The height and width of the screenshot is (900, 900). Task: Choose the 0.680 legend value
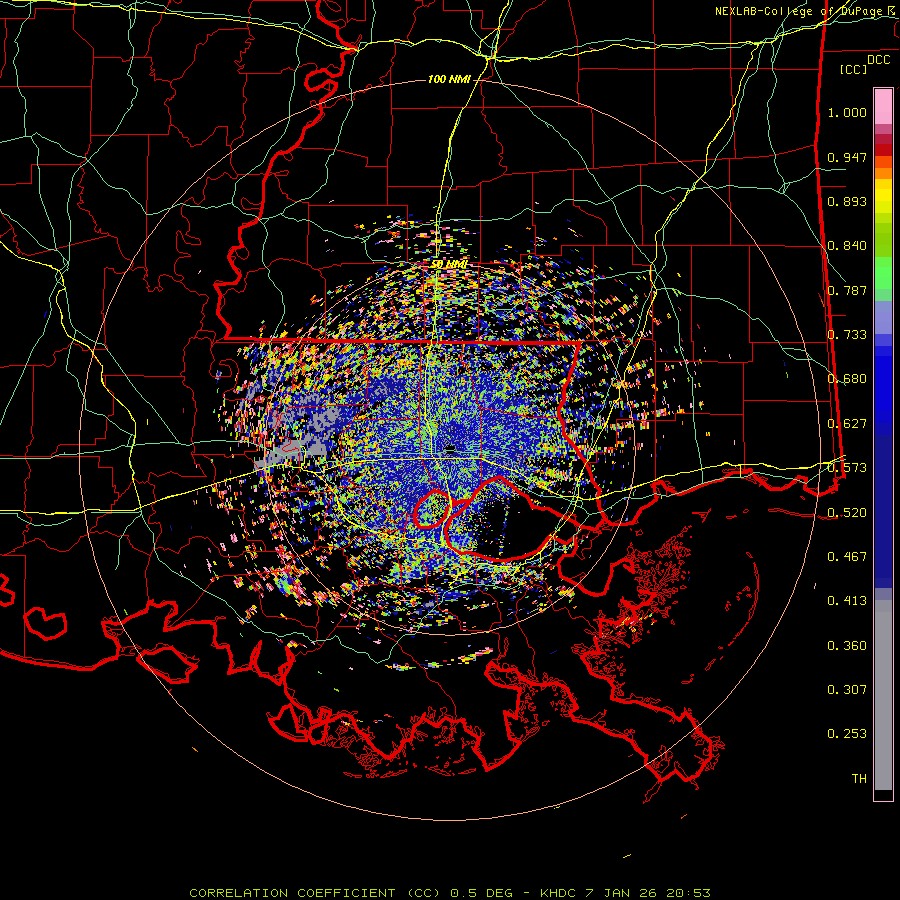tap(847, 379)
